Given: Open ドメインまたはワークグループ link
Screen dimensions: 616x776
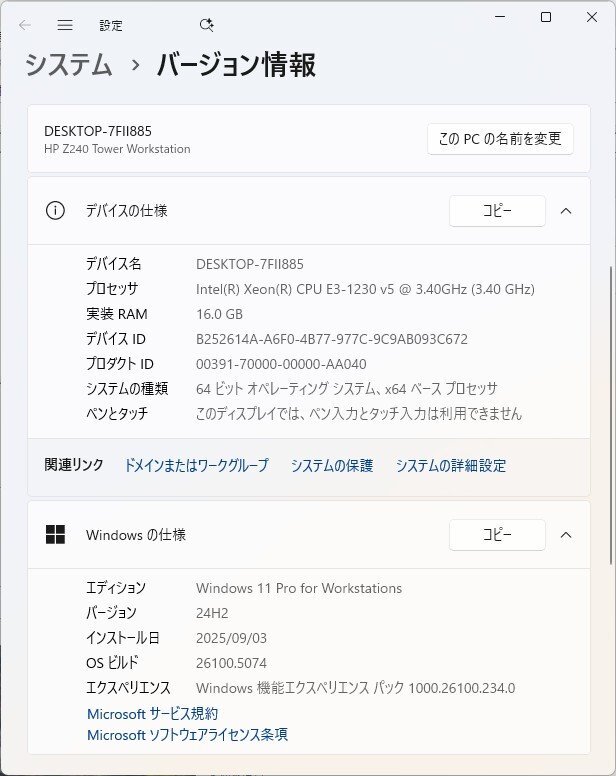Looking at the screenshot, I should click(196, 465).
